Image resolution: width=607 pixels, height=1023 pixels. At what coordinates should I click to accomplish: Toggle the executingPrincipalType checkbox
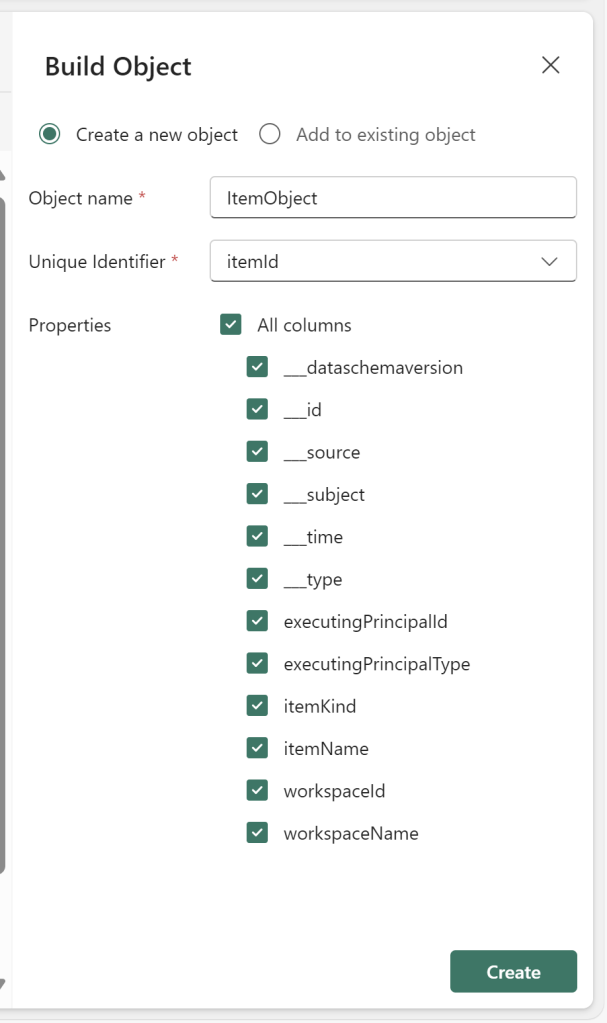click(257, 663)
